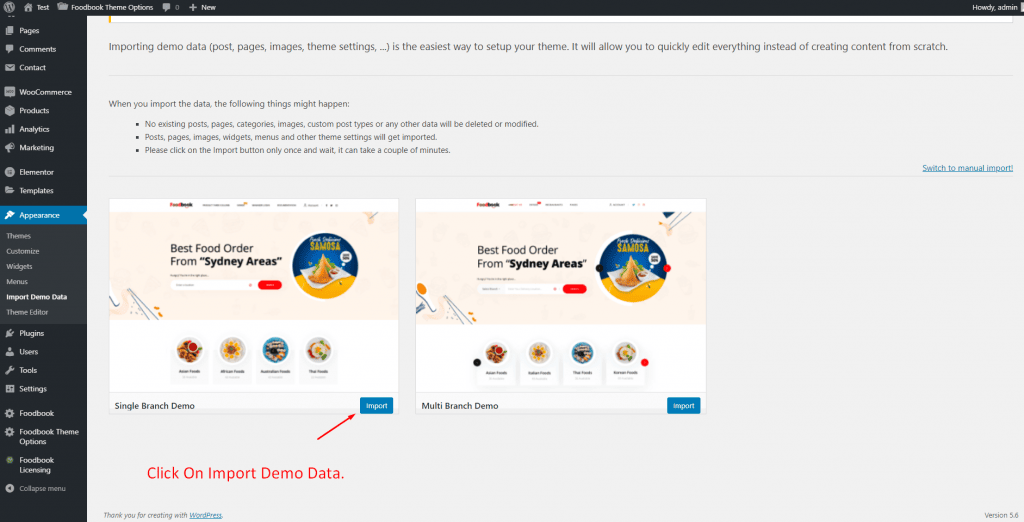Select Themes submenu item
The width and height of the screenshot is (1024, 522).
point(18,236)
